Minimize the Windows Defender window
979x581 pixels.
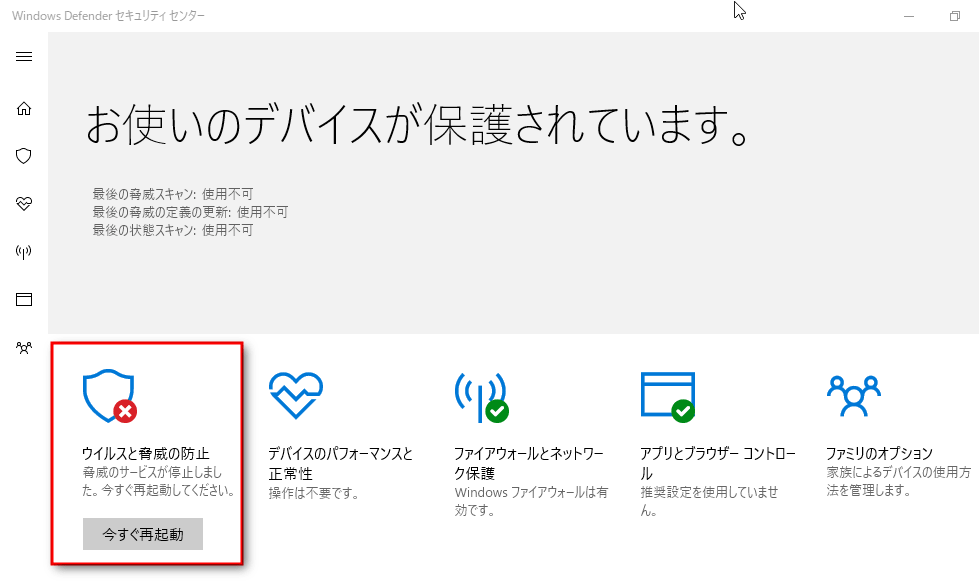point(909,16)
